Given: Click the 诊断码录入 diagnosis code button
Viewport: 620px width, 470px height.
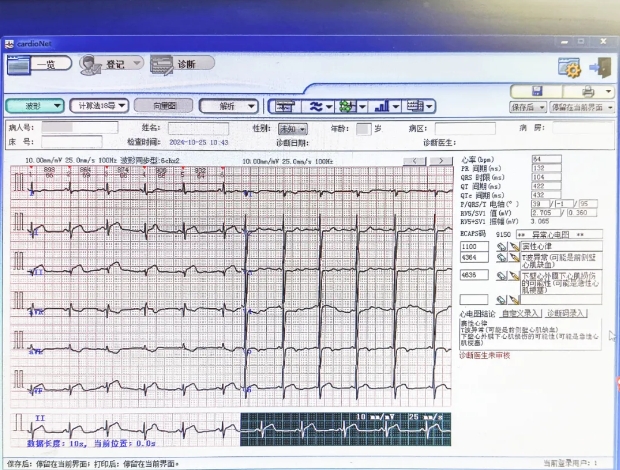Looking at the screenshot, I should point(566,314).
